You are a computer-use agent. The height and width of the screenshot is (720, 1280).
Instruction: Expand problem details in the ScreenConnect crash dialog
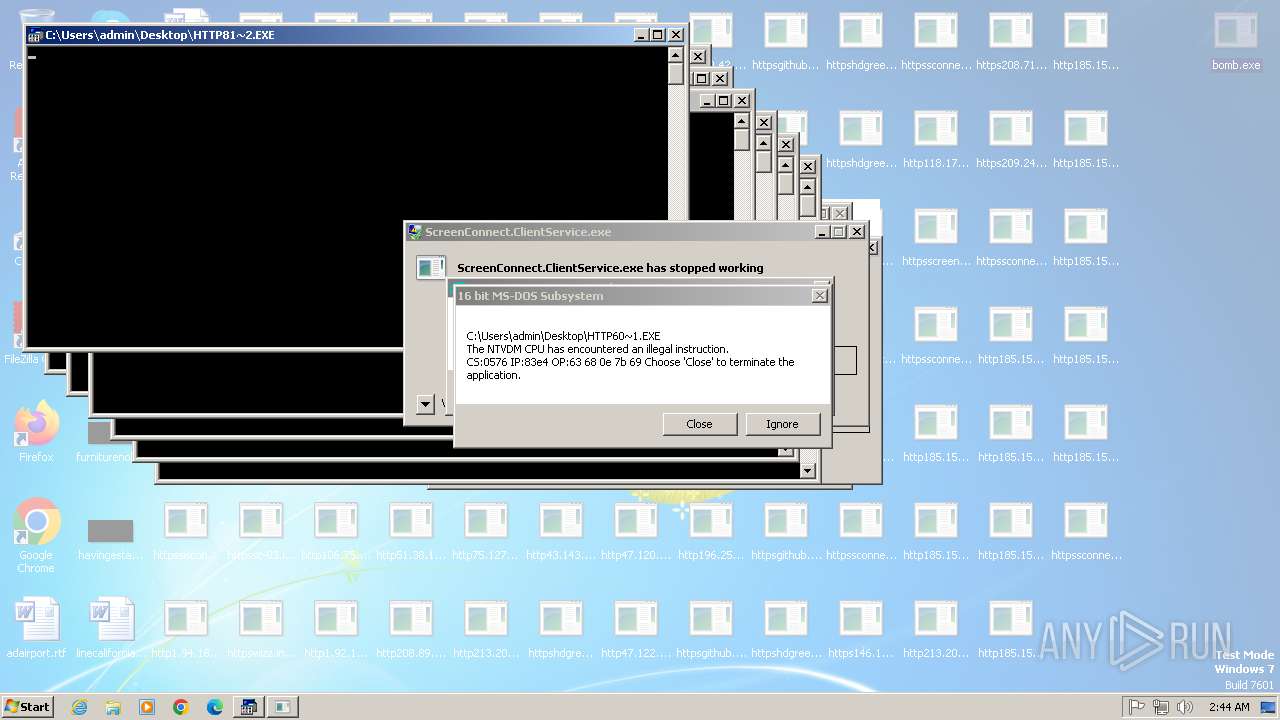pyautogui.click(x=425, y=404)
